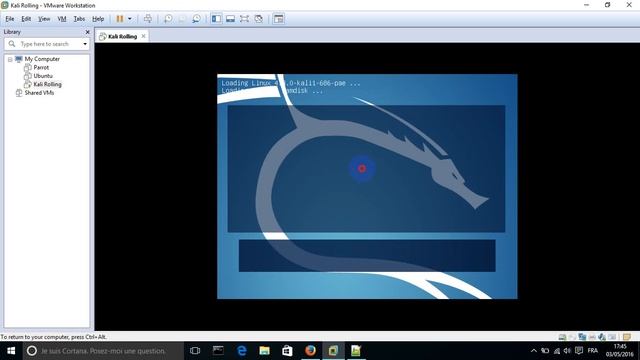The width and height of the screenshot is (640, 360).
Task: Click the Send Ctrl+Alt+Del toolbar icon
Action: click(x=148, y=19)
